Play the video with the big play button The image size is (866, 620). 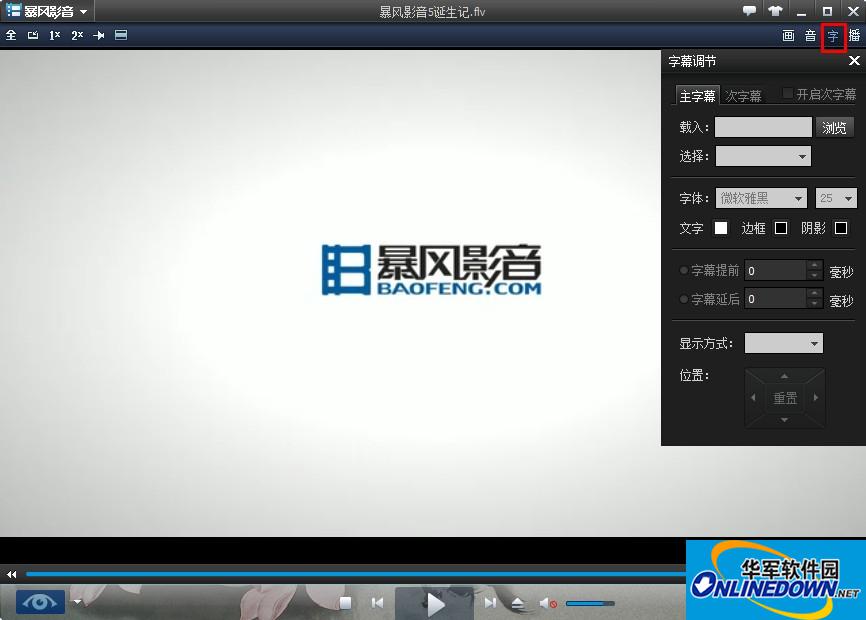tap(435, 603)
